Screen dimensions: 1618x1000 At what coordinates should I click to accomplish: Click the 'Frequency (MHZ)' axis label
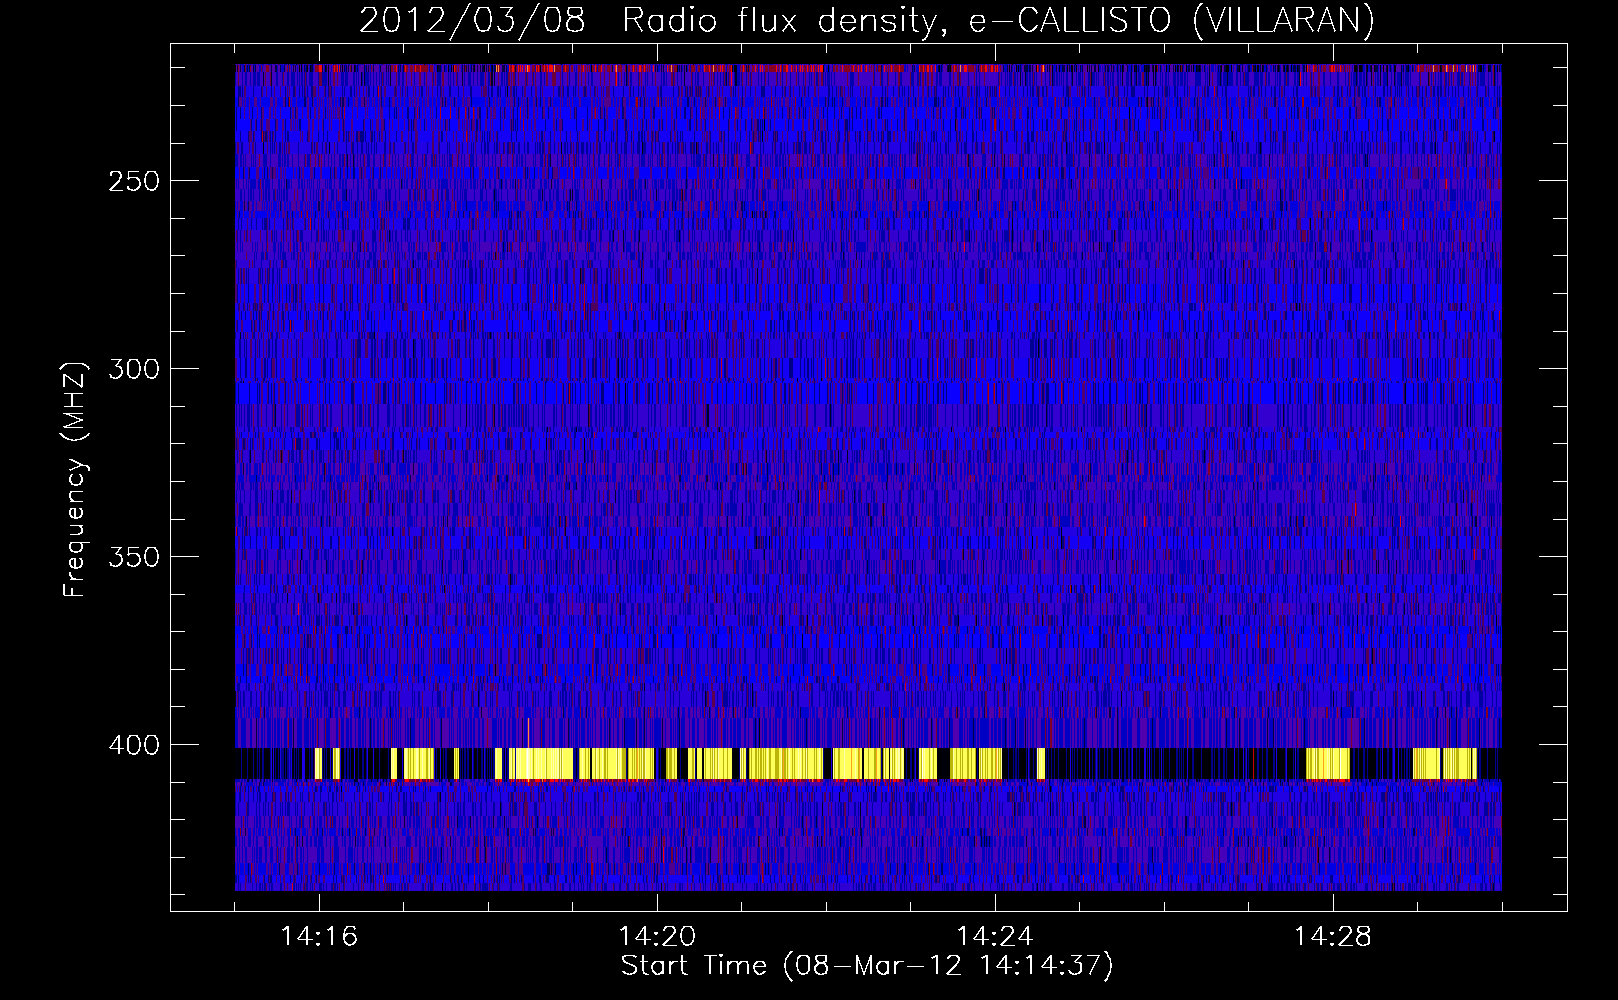pyautogui.click(x=74, y=479)
